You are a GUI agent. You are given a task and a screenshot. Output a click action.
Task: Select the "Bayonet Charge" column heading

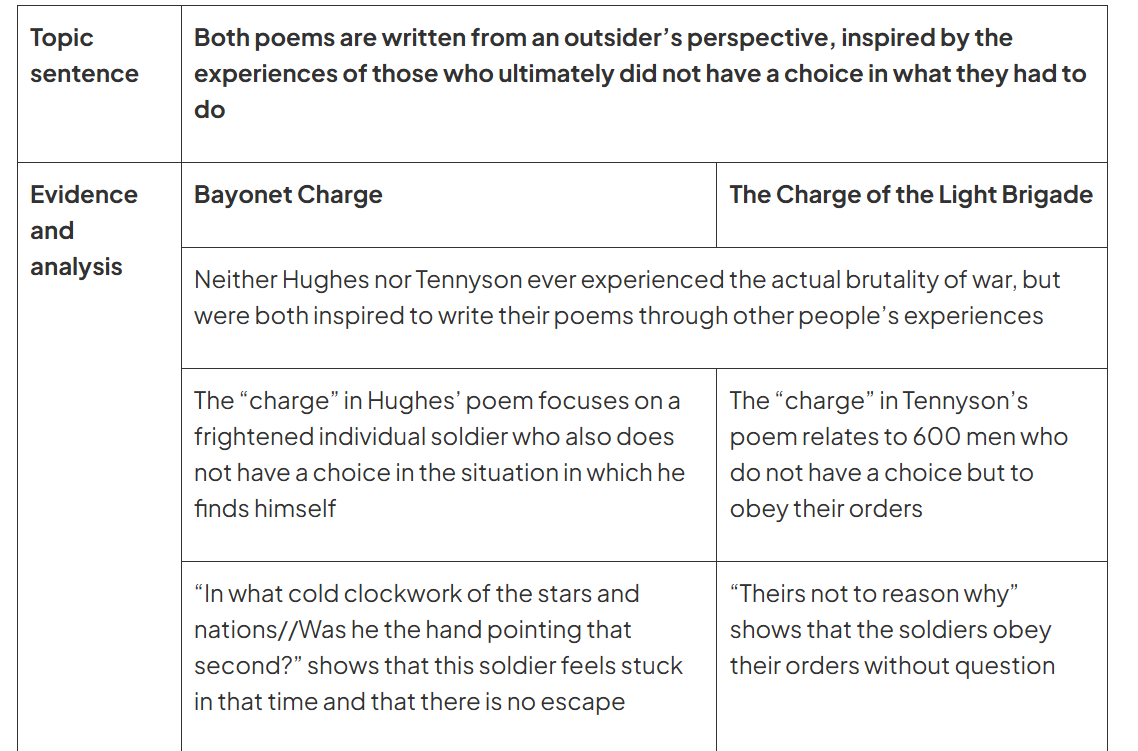(x=288, y=194)
